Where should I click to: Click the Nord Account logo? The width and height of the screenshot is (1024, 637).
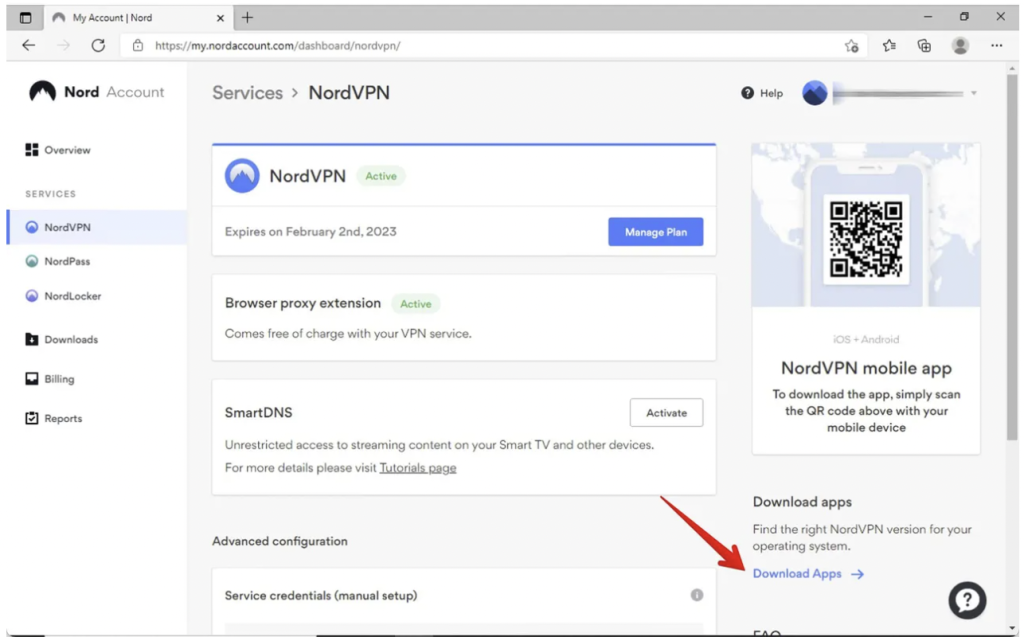(x=96, y=92)
